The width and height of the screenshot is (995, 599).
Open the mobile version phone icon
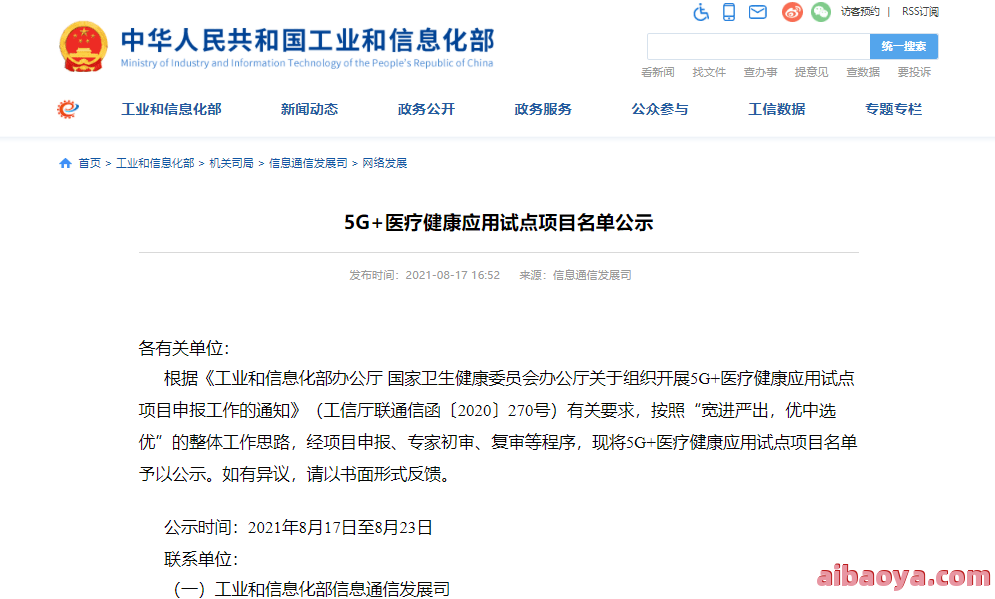[729, 12]
